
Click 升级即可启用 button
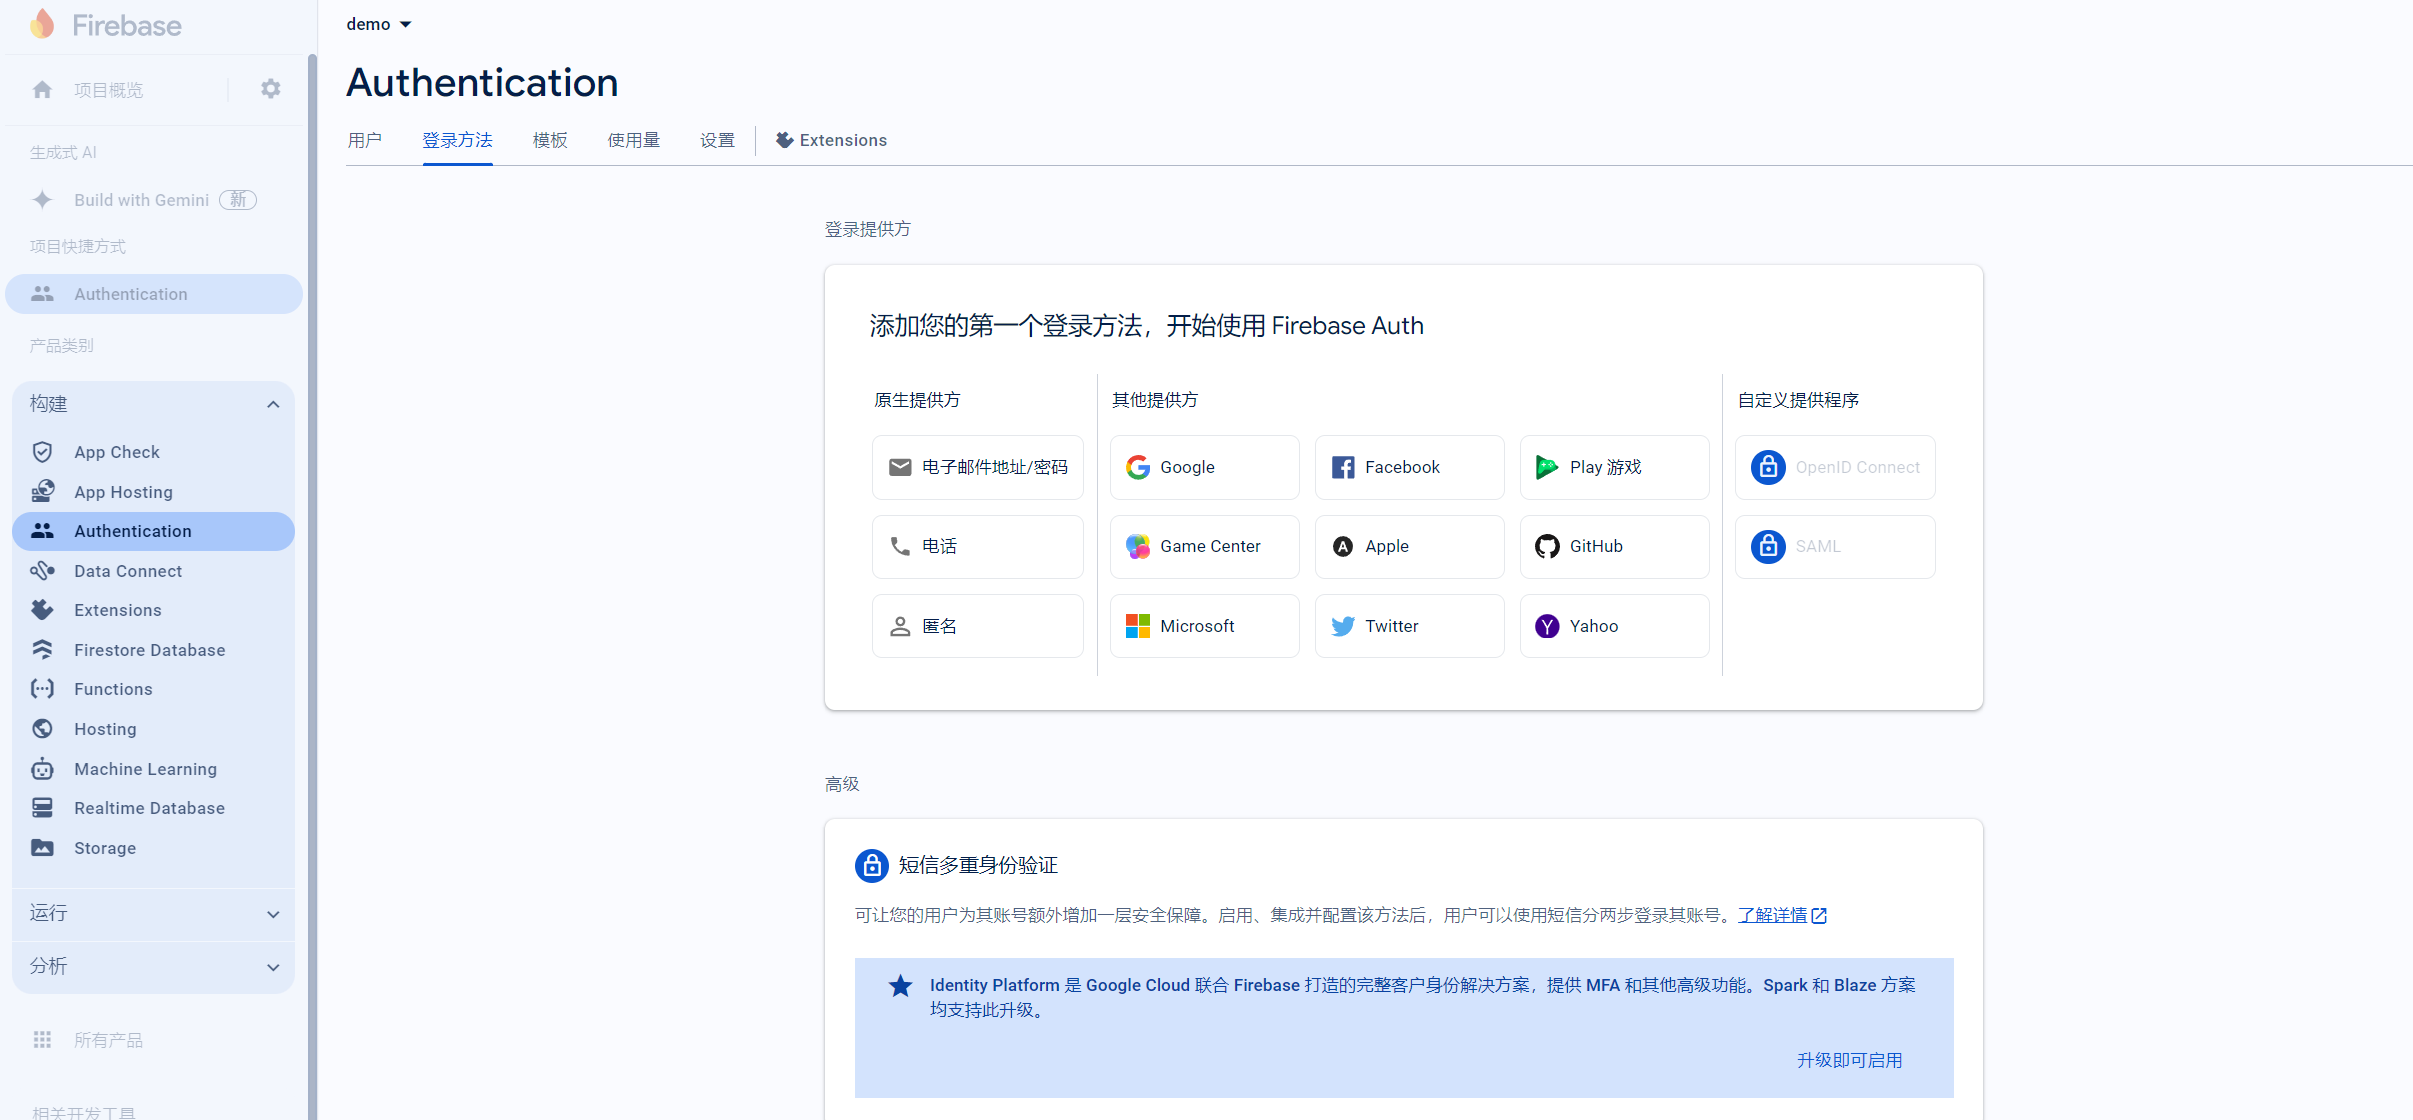click(1849, 1060)
